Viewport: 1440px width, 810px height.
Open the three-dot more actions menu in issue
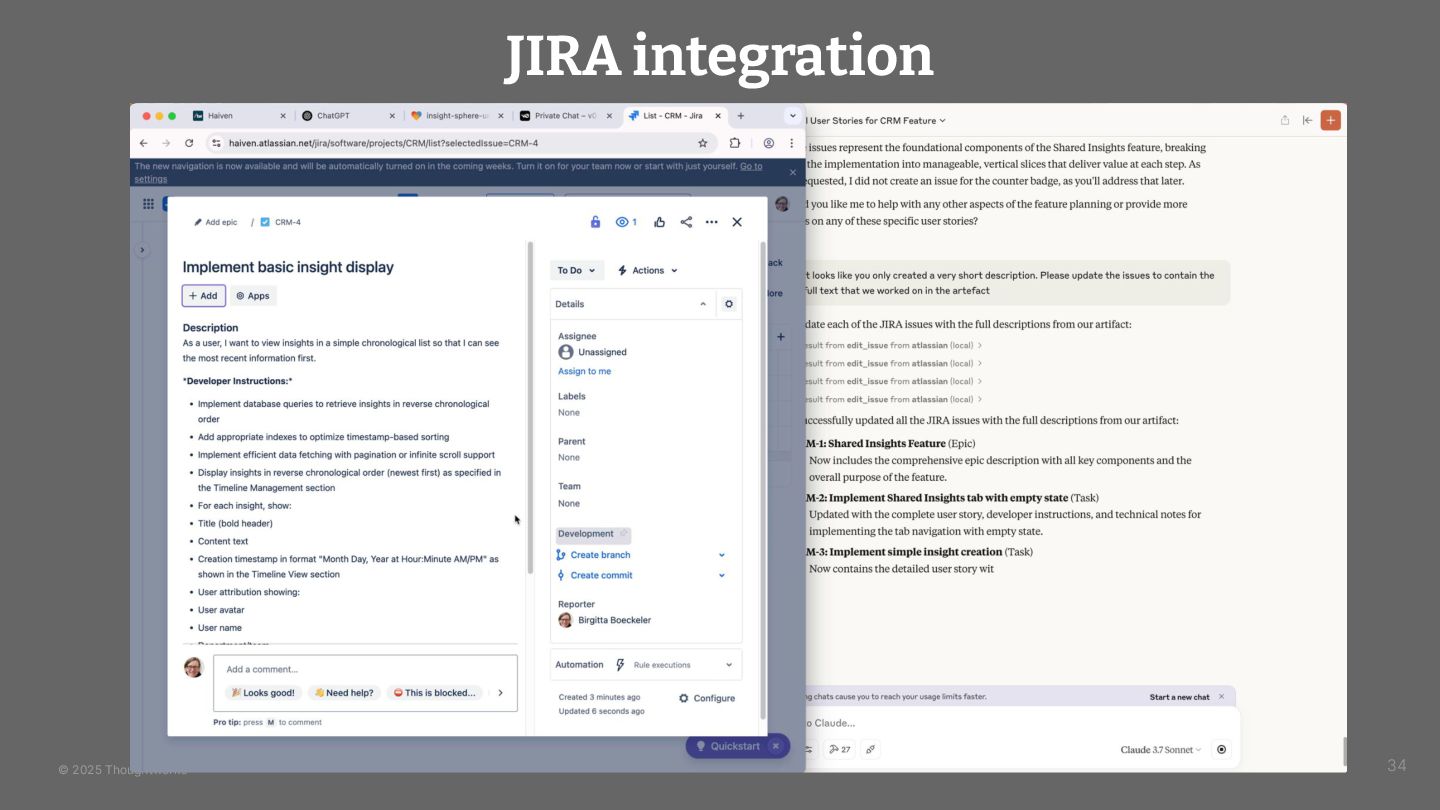(711, 222)
